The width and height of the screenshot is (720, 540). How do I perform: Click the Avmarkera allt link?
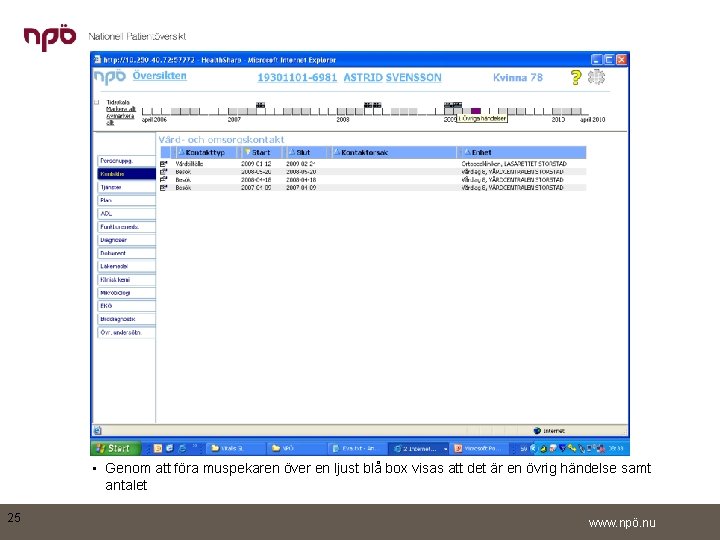coord(120,119)
